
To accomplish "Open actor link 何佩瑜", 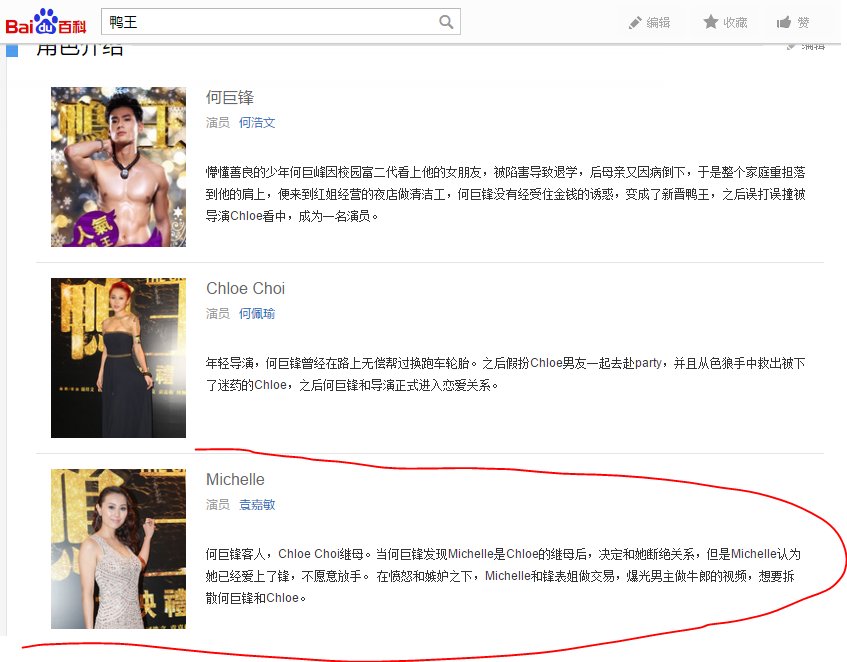I will coord(257,313).
